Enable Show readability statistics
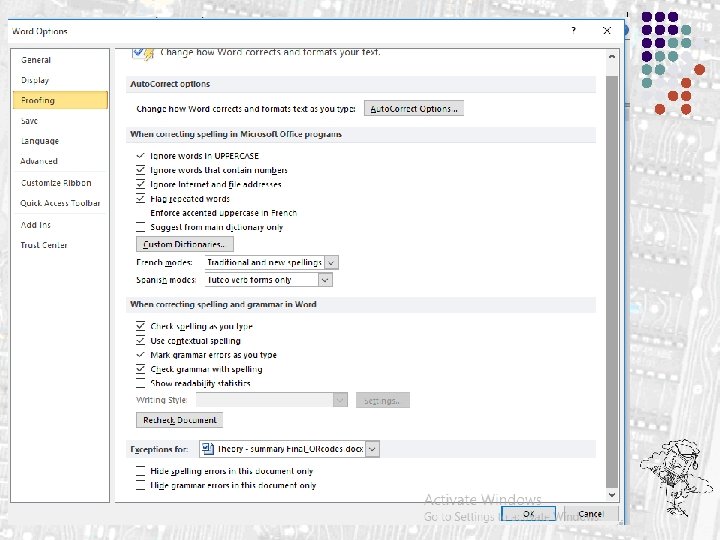Viewport: 720px width, 540px height. point(141,383)
